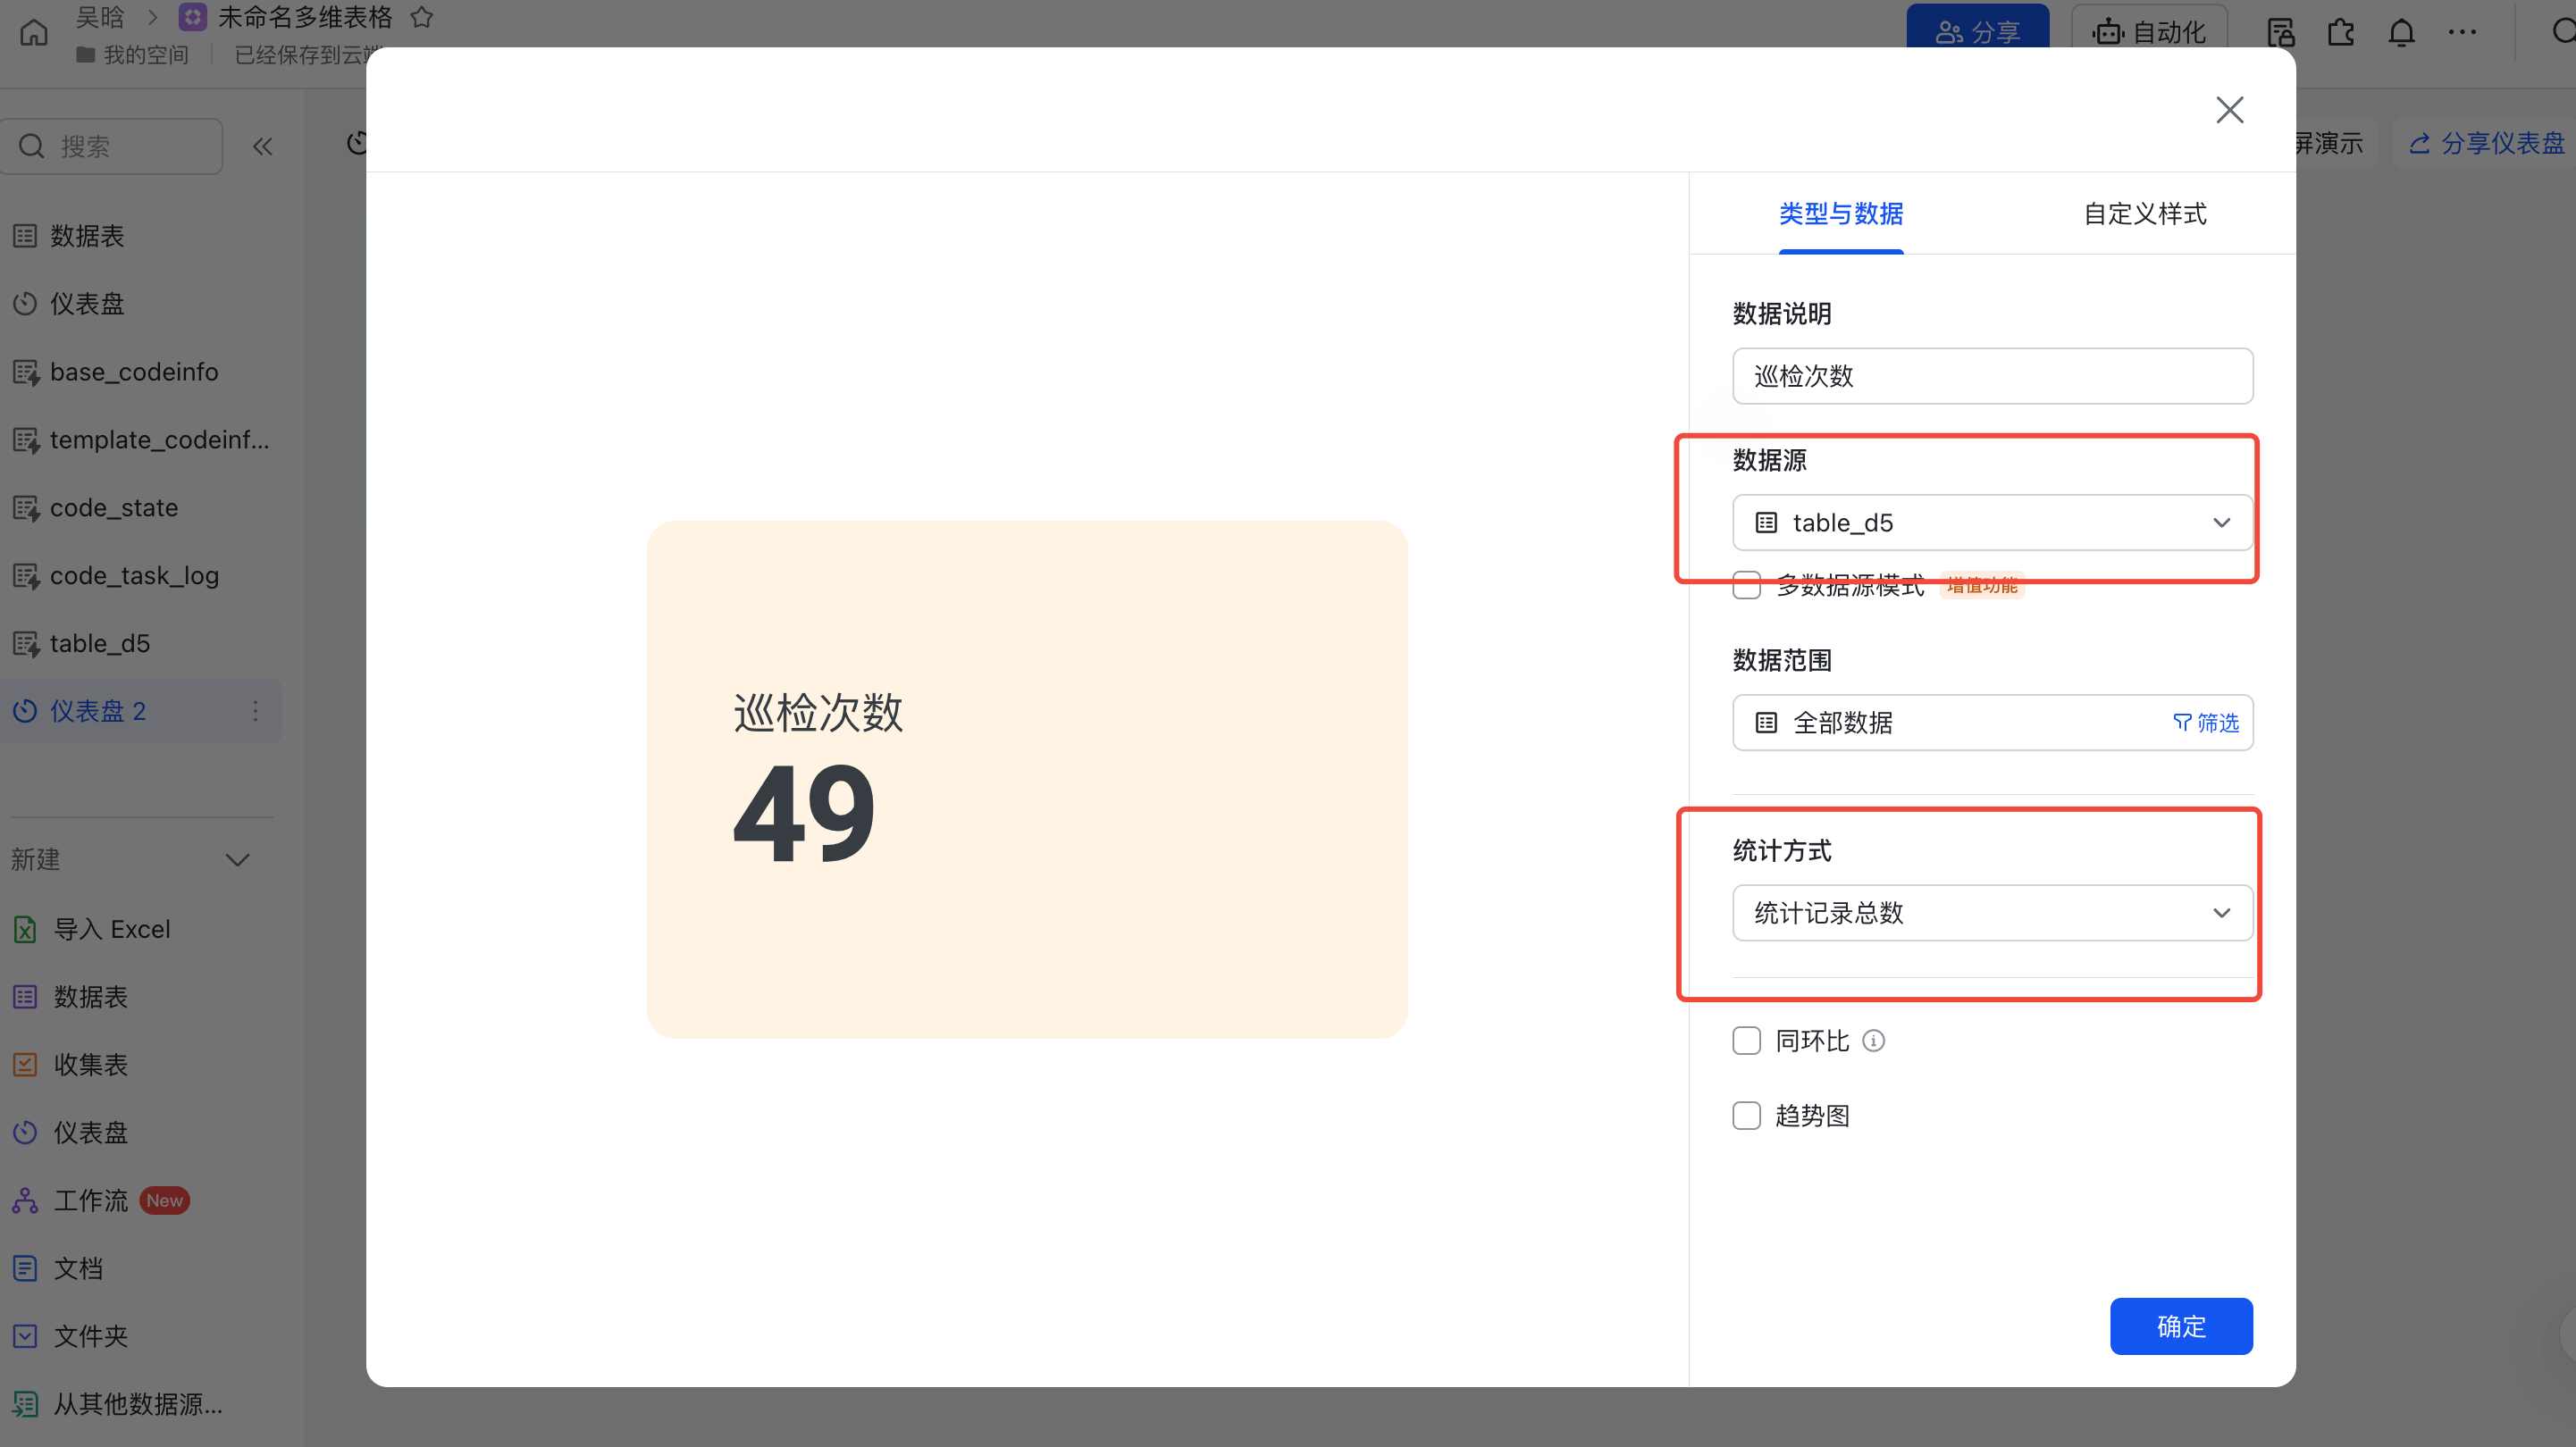Screen dimensions: 2576x1447
Task: Open code_state table
Action: [x=141, y=508]
